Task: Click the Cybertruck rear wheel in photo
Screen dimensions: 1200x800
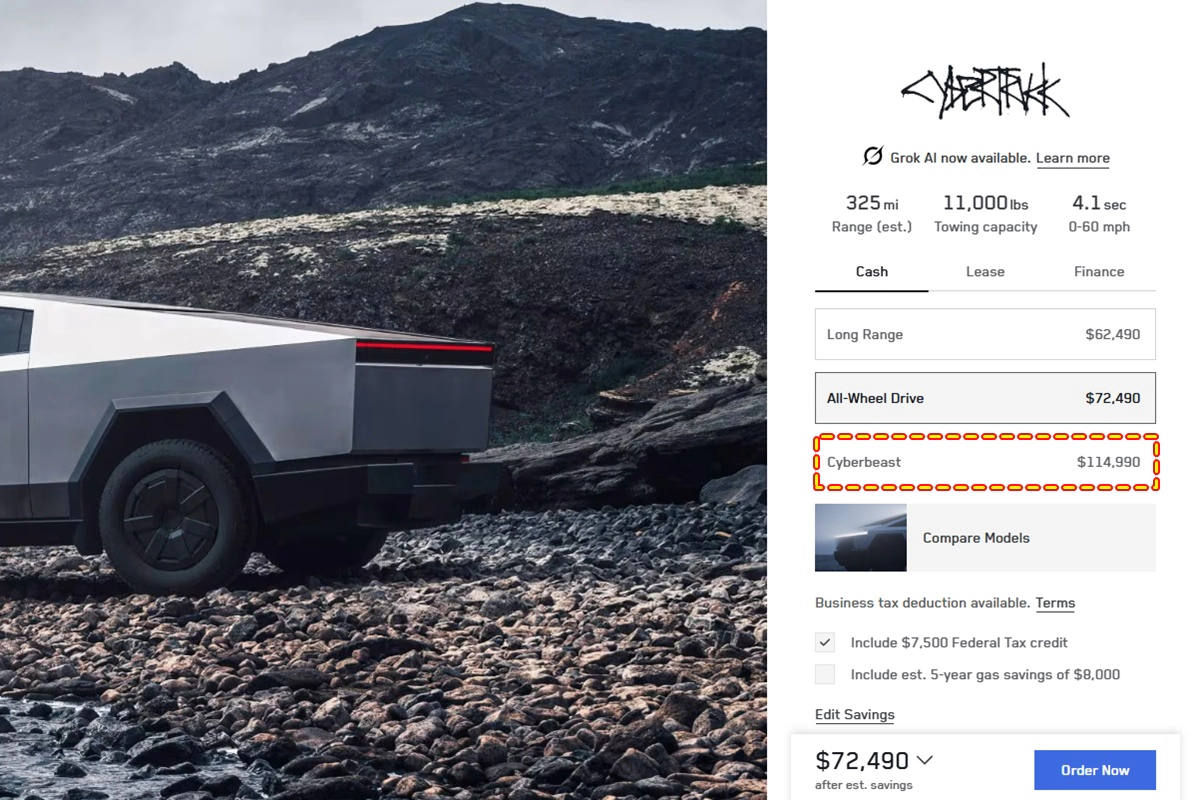Action: (x=173, y=518)
